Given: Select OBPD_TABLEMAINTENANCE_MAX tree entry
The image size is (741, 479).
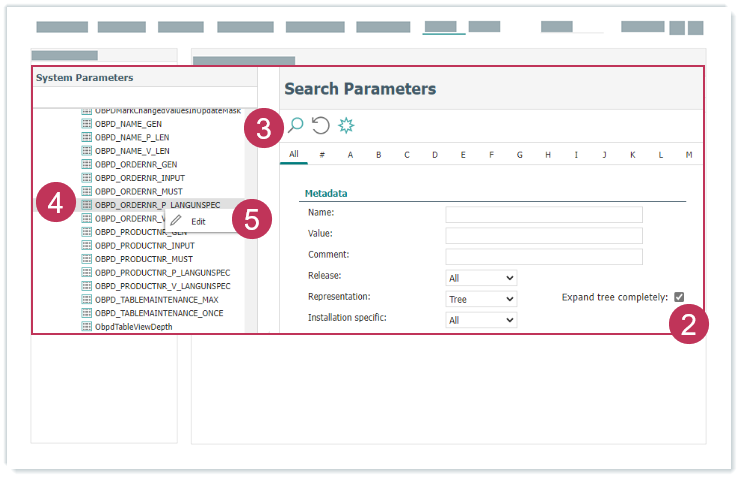Looking at the screenshot, I should coord(158,299).
